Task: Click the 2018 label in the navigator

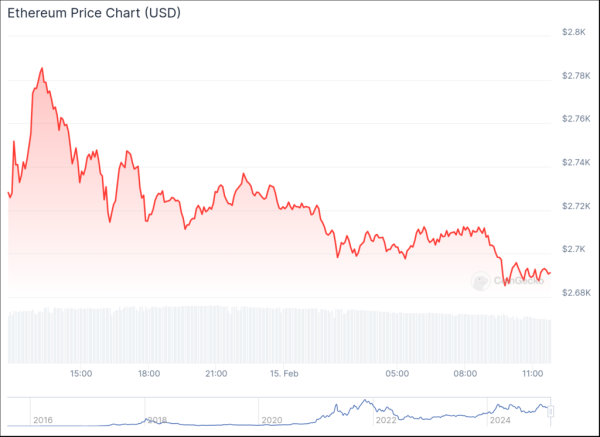Action: click(158, 420)
